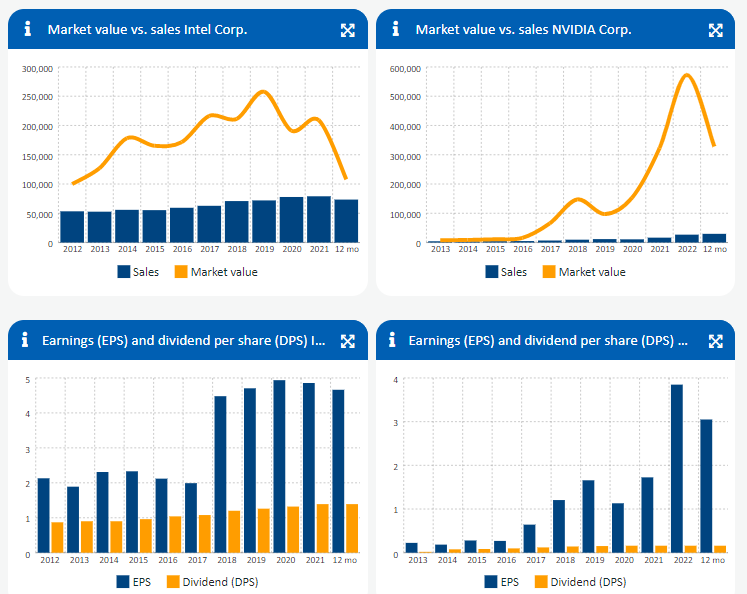The width and height of the screenshot is (747, 594).
Task: Click the NVIDIA 12 mo EPS bar
Action: (x=706, y=486)
